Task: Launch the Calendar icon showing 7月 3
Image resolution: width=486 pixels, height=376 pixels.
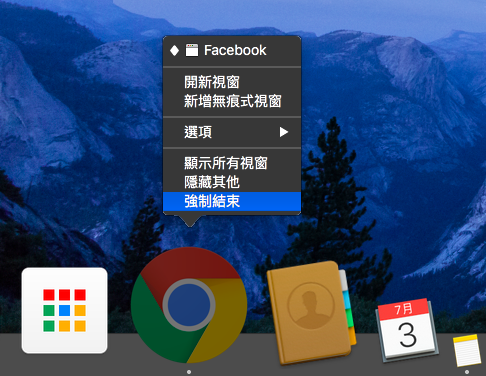Action: tap(407, 330)
